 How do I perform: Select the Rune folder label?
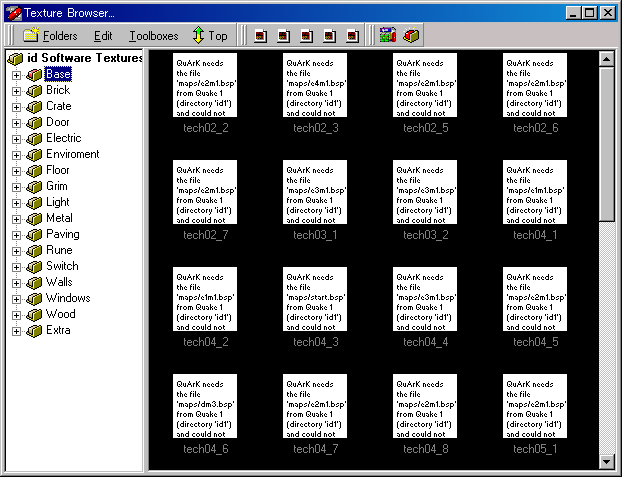pos(59,250)
